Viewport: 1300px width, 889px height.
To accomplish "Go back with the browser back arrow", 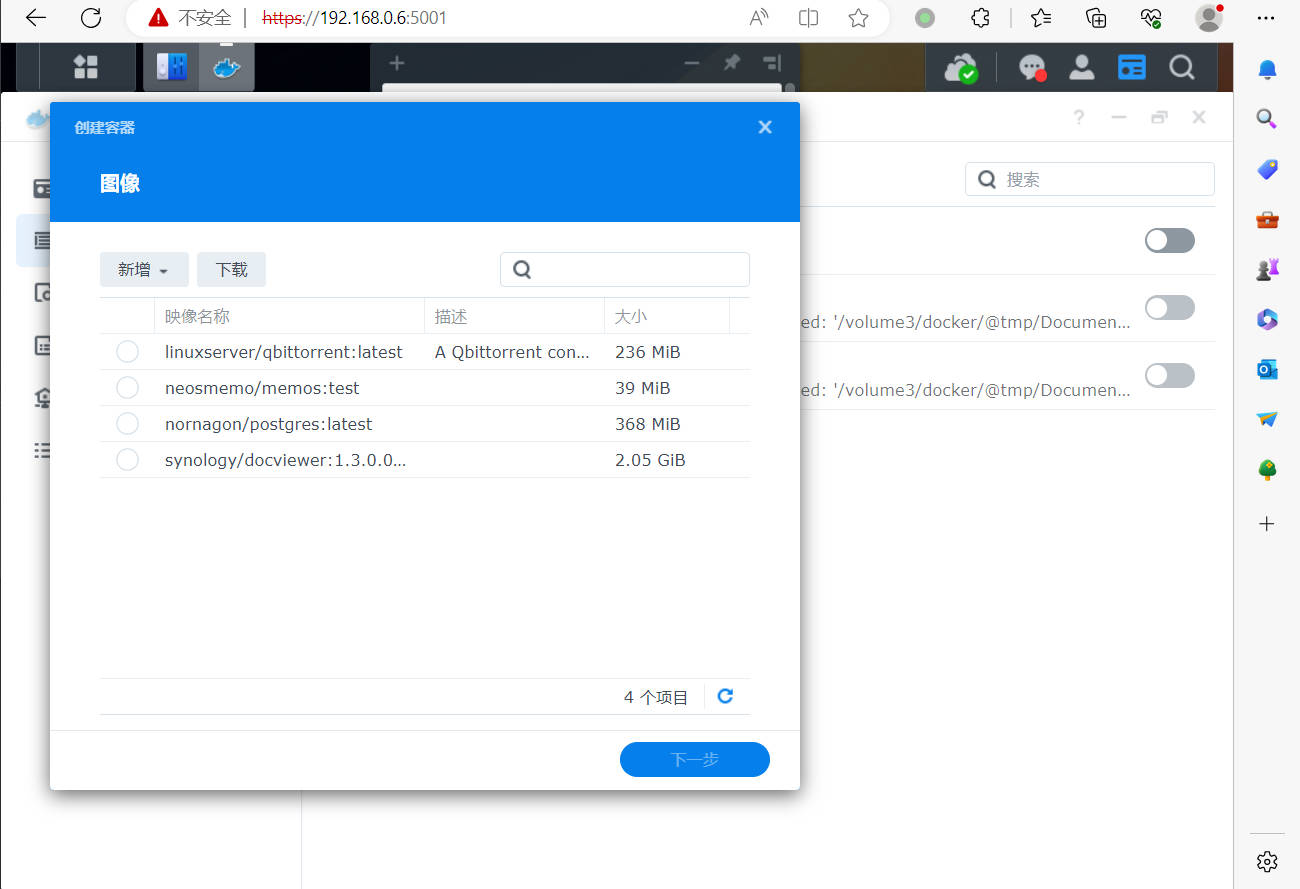I will point(36,18).
